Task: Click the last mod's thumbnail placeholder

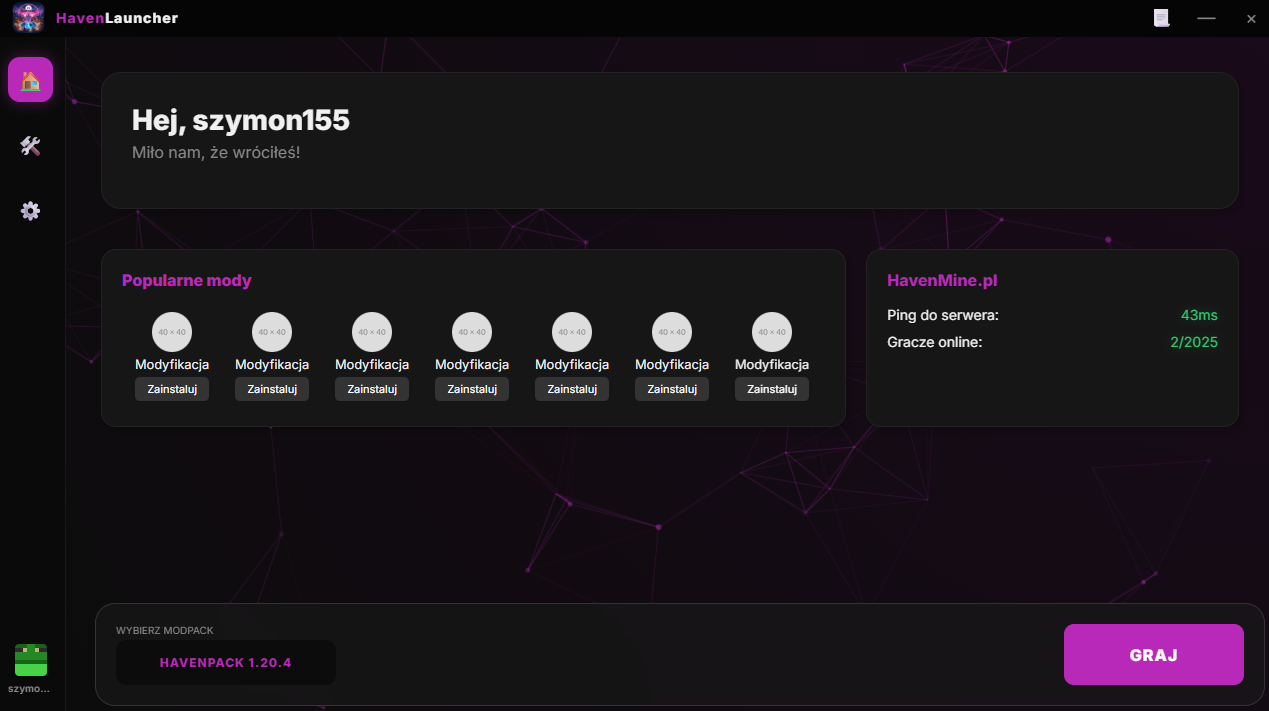Action: (x=771, y=331)
